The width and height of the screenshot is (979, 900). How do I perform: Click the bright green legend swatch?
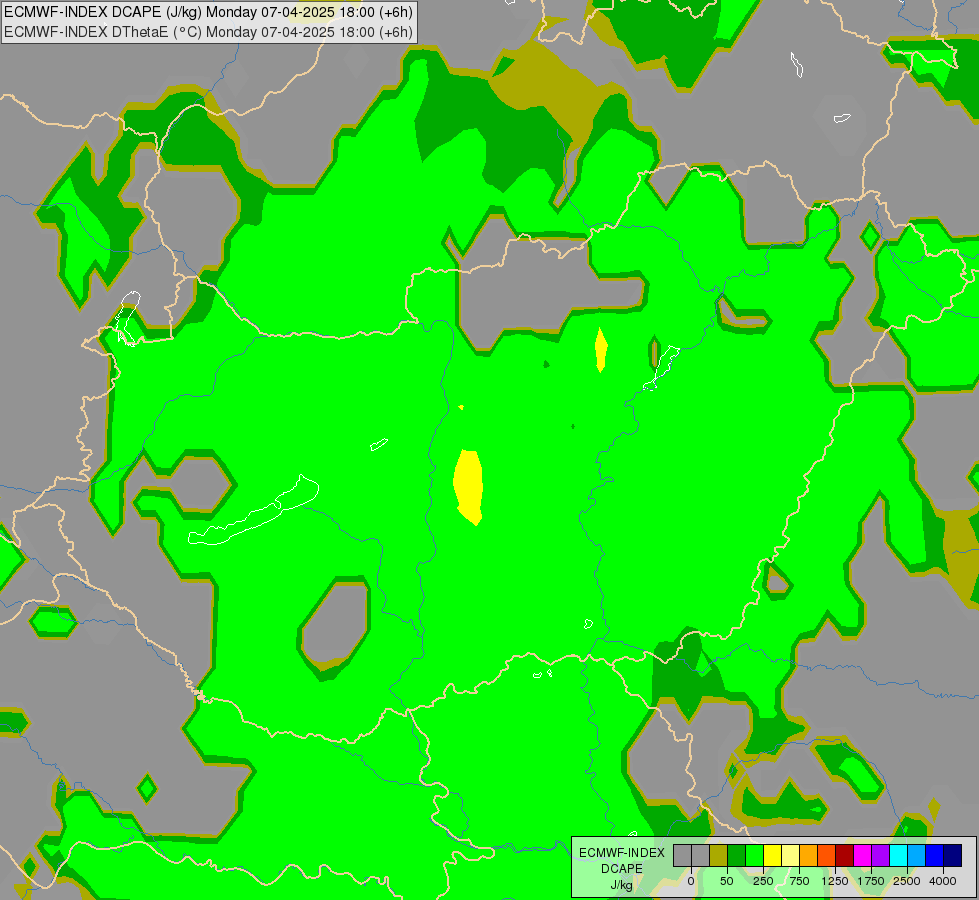(754, 856)
